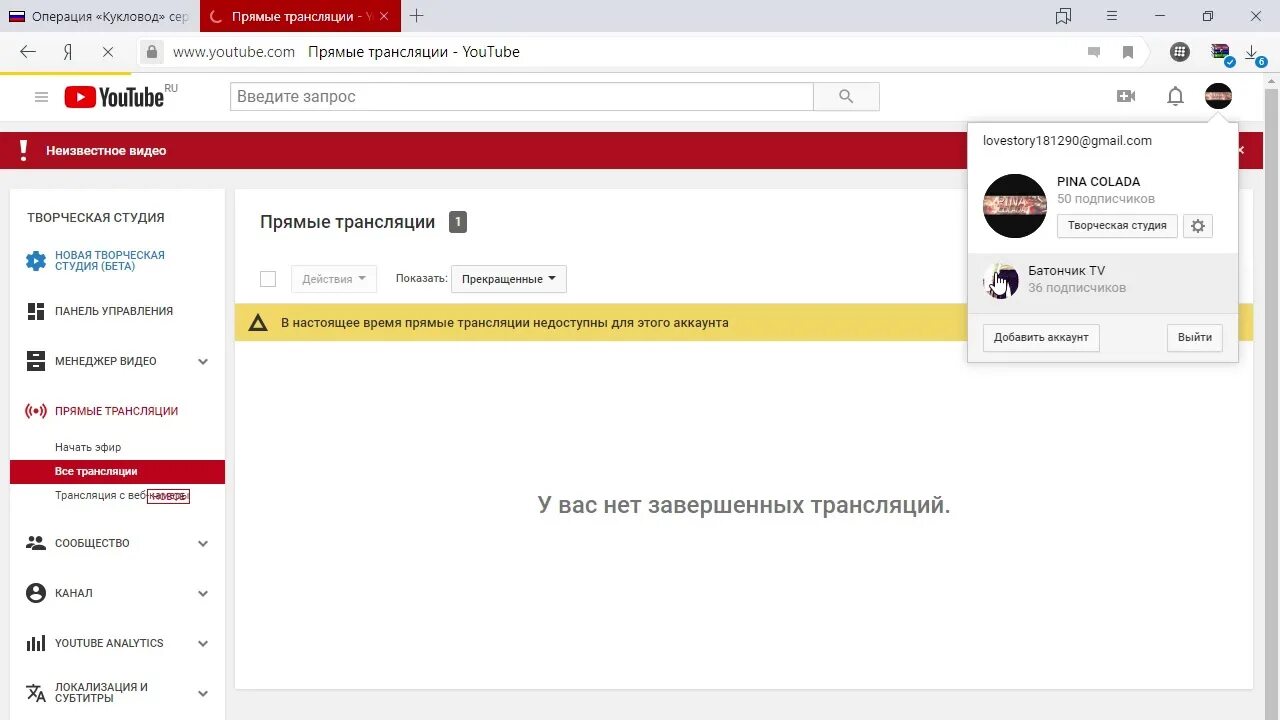The image size is (1280, 720).
Task: Open the notifications bell
Action: point(1176,96)
